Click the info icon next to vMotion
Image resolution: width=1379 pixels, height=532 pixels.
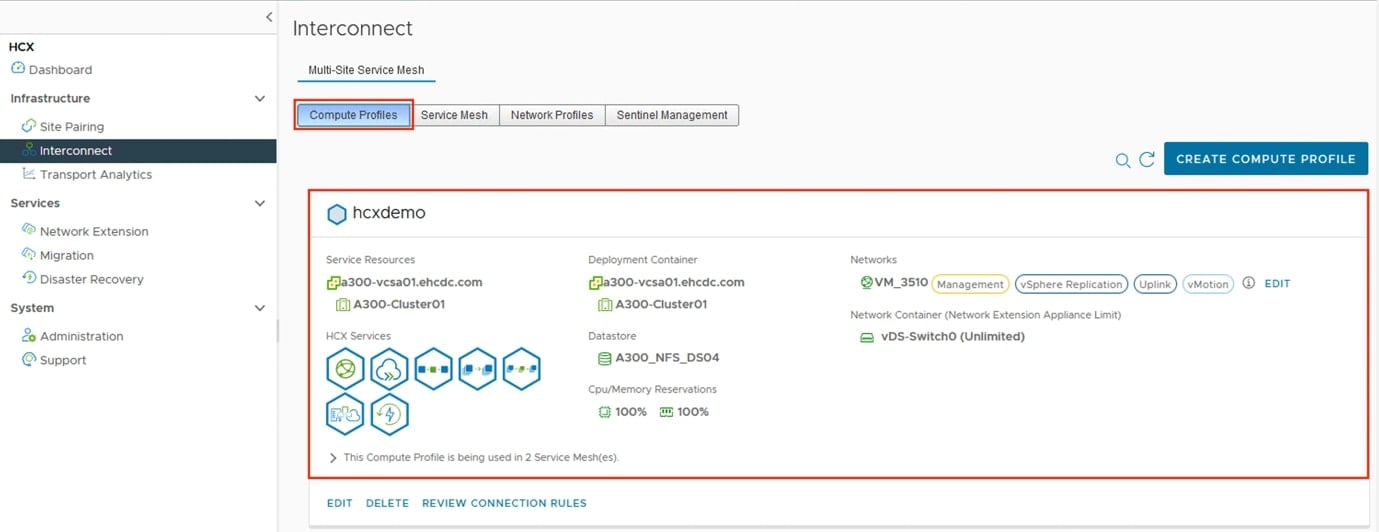tap(1248, 284)
